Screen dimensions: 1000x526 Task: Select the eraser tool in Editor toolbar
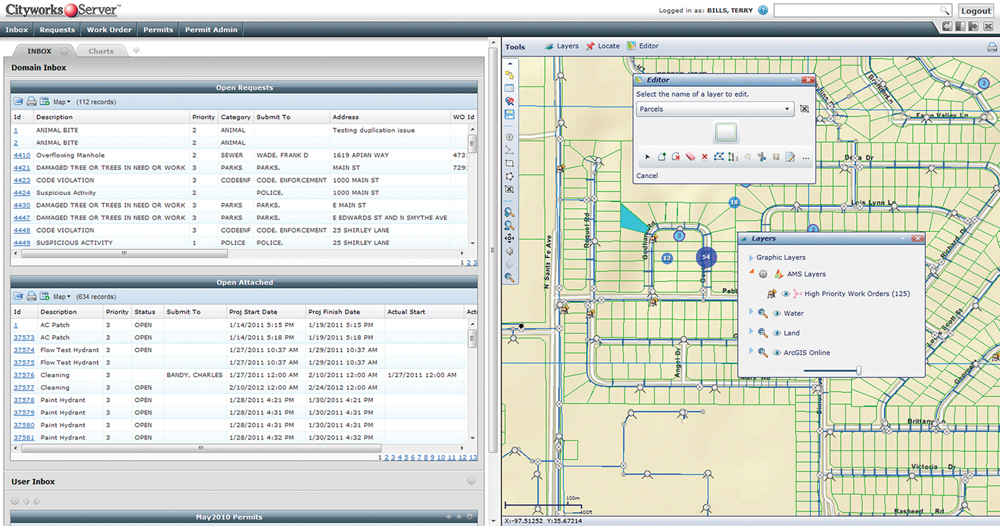690,157
